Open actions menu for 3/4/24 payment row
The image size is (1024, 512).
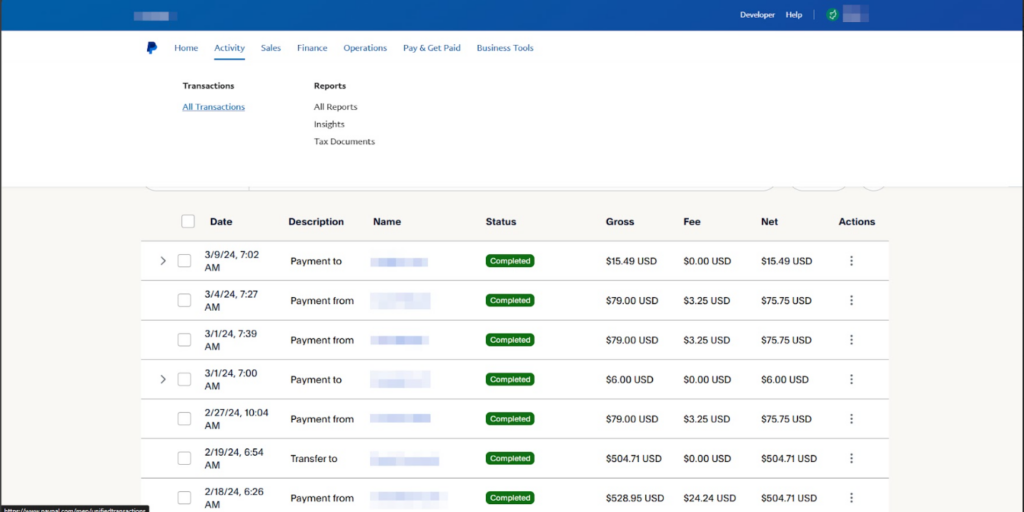coord(851,300)
